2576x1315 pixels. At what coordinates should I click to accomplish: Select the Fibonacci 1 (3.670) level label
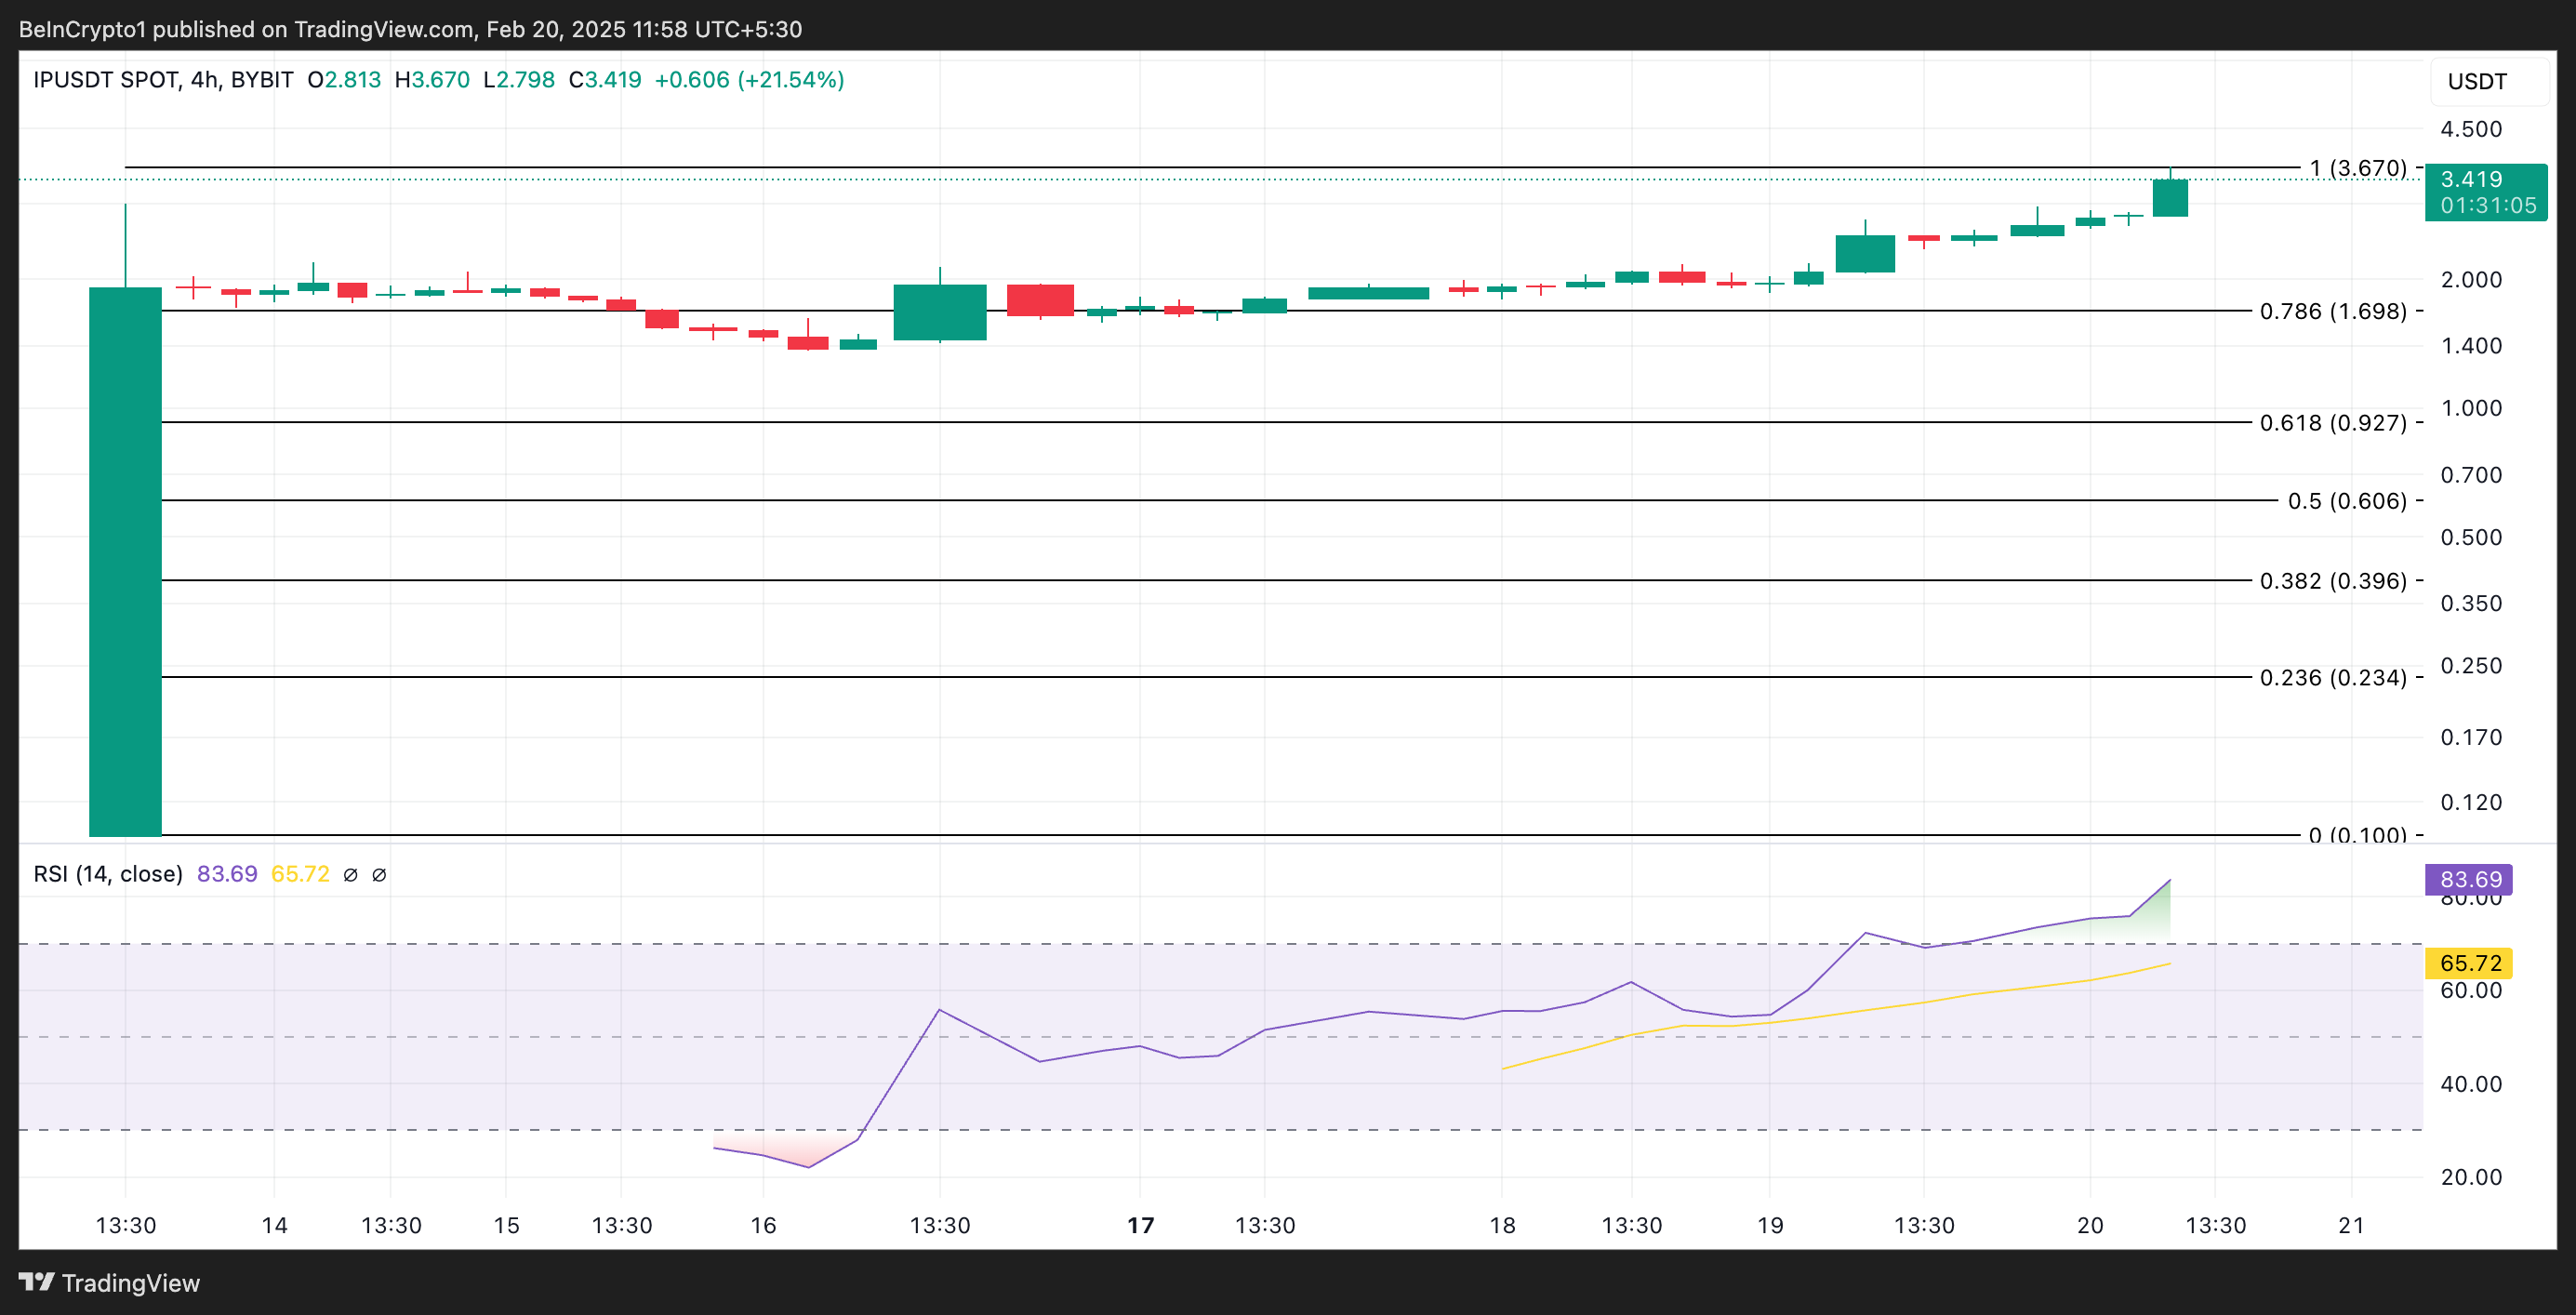(2357, 168)
